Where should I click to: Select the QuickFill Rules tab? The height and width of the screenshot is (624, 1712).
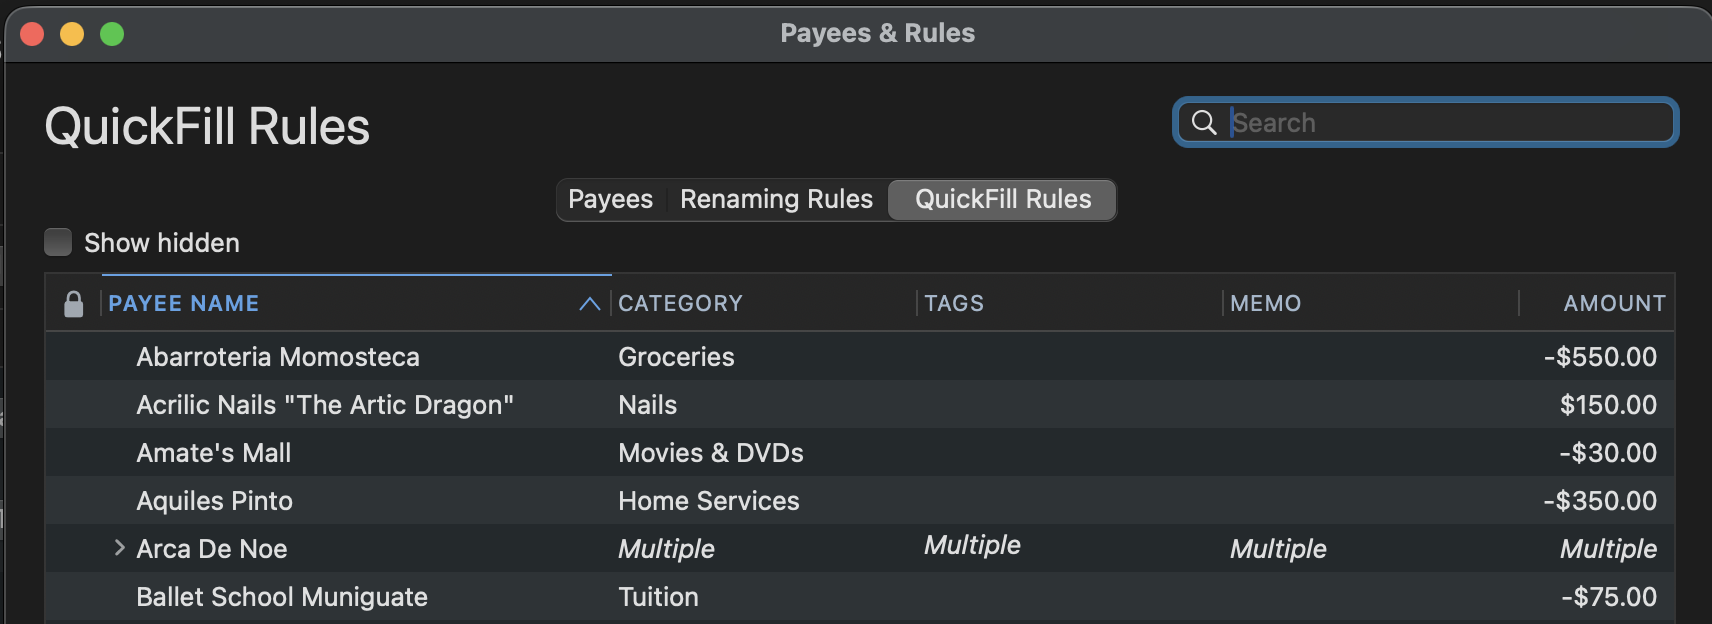(1002, 199)
